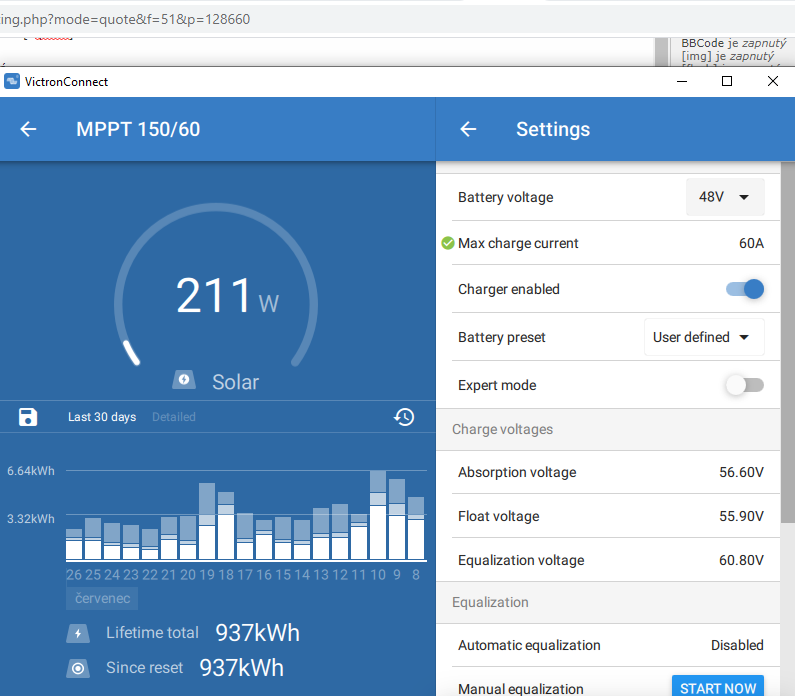Click the 211 W solar power gauge

coord(216,296)
